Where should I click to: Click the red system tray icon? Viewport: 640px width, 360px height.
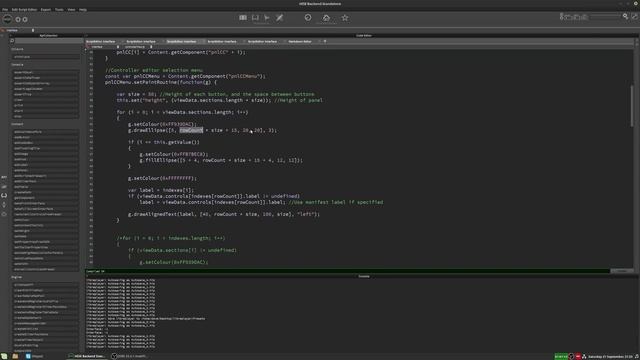[578, 356]
